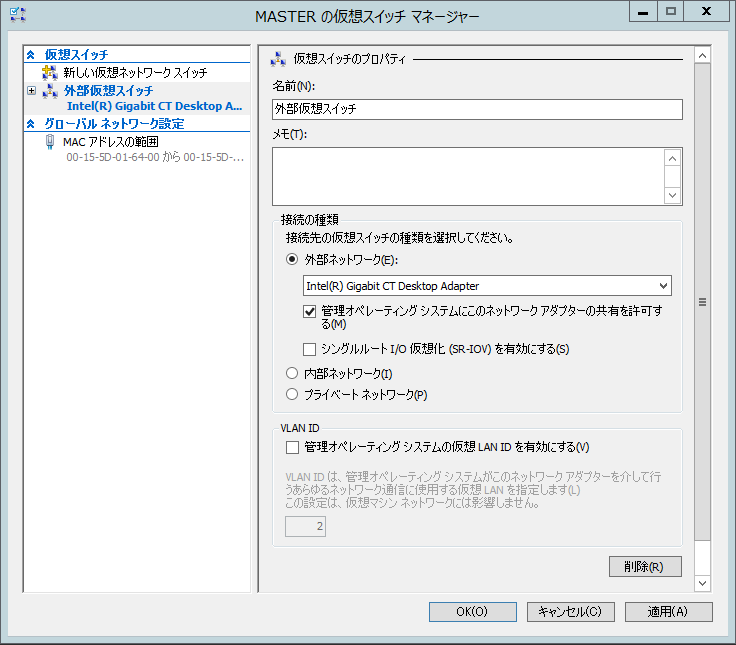The height and width of the screenshot is (645, 736).
Task: Enable 仮想 LAN ID を有効にする(V) checkbox
Action: coord(292,447)
